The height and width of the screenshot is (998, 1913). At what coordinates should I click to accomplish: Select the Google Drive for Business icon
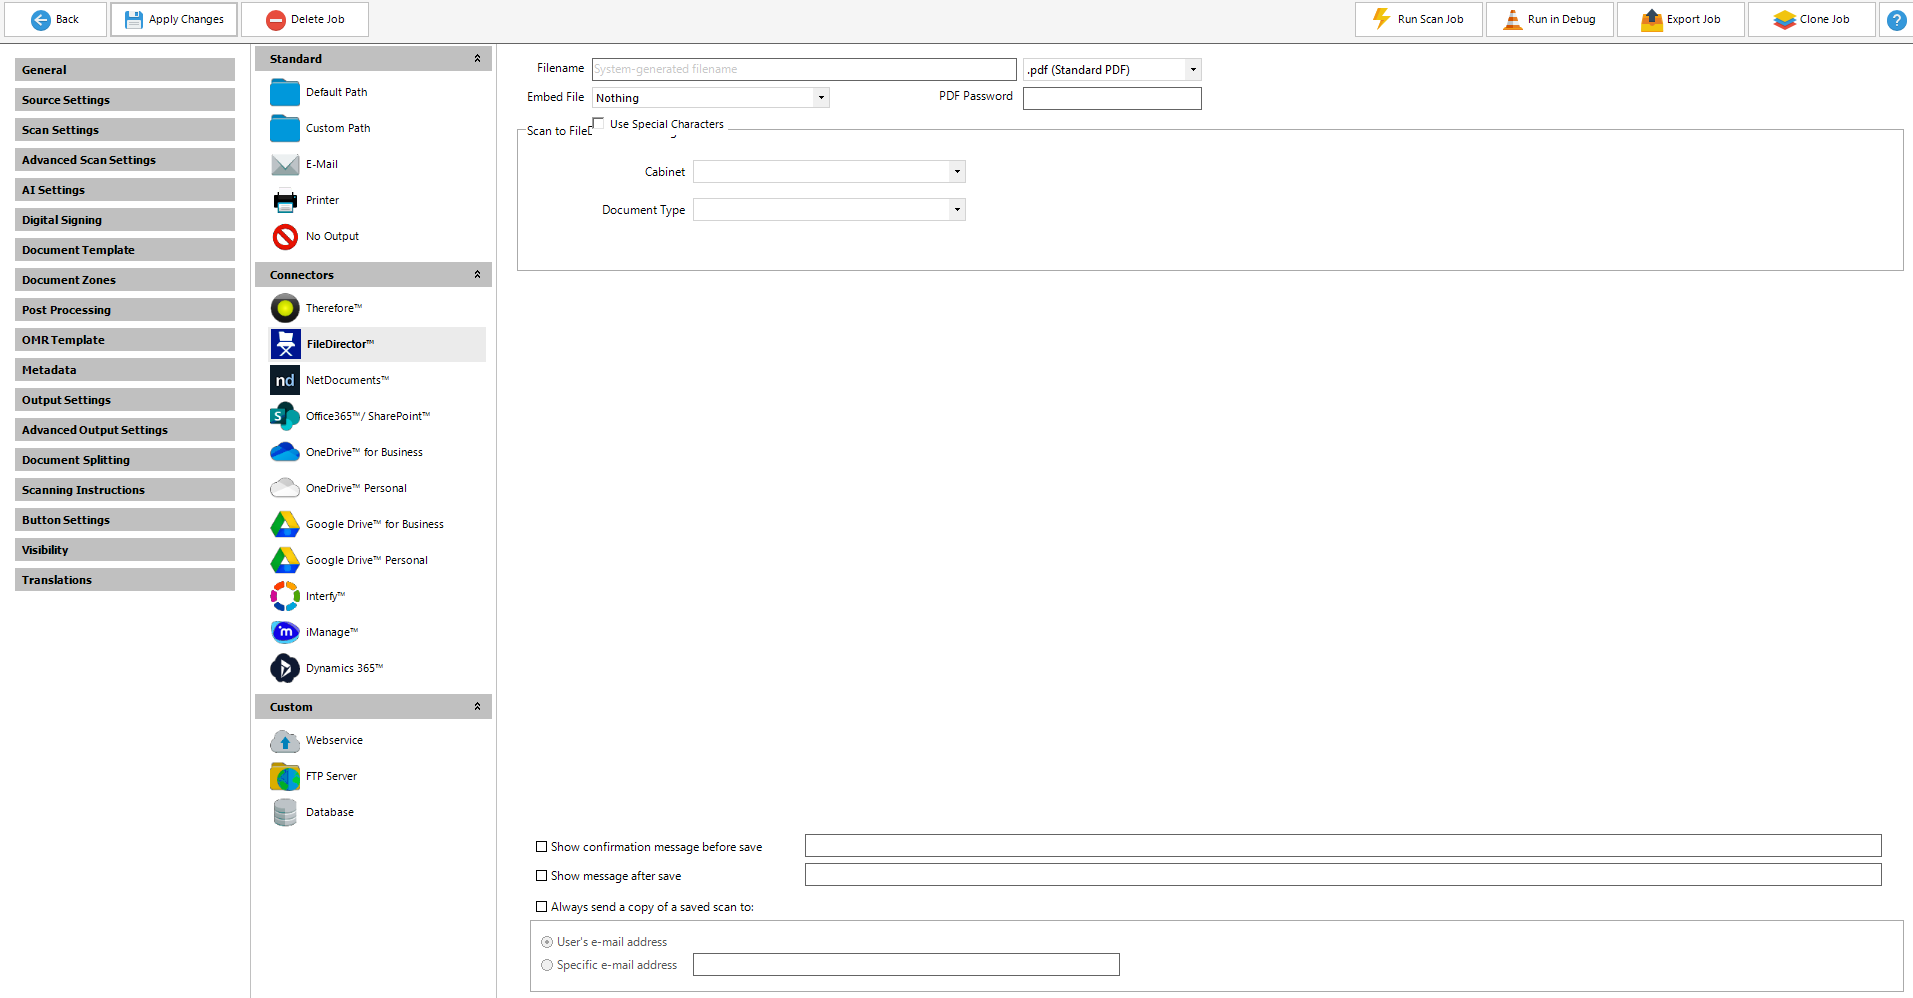pos(285,524)
